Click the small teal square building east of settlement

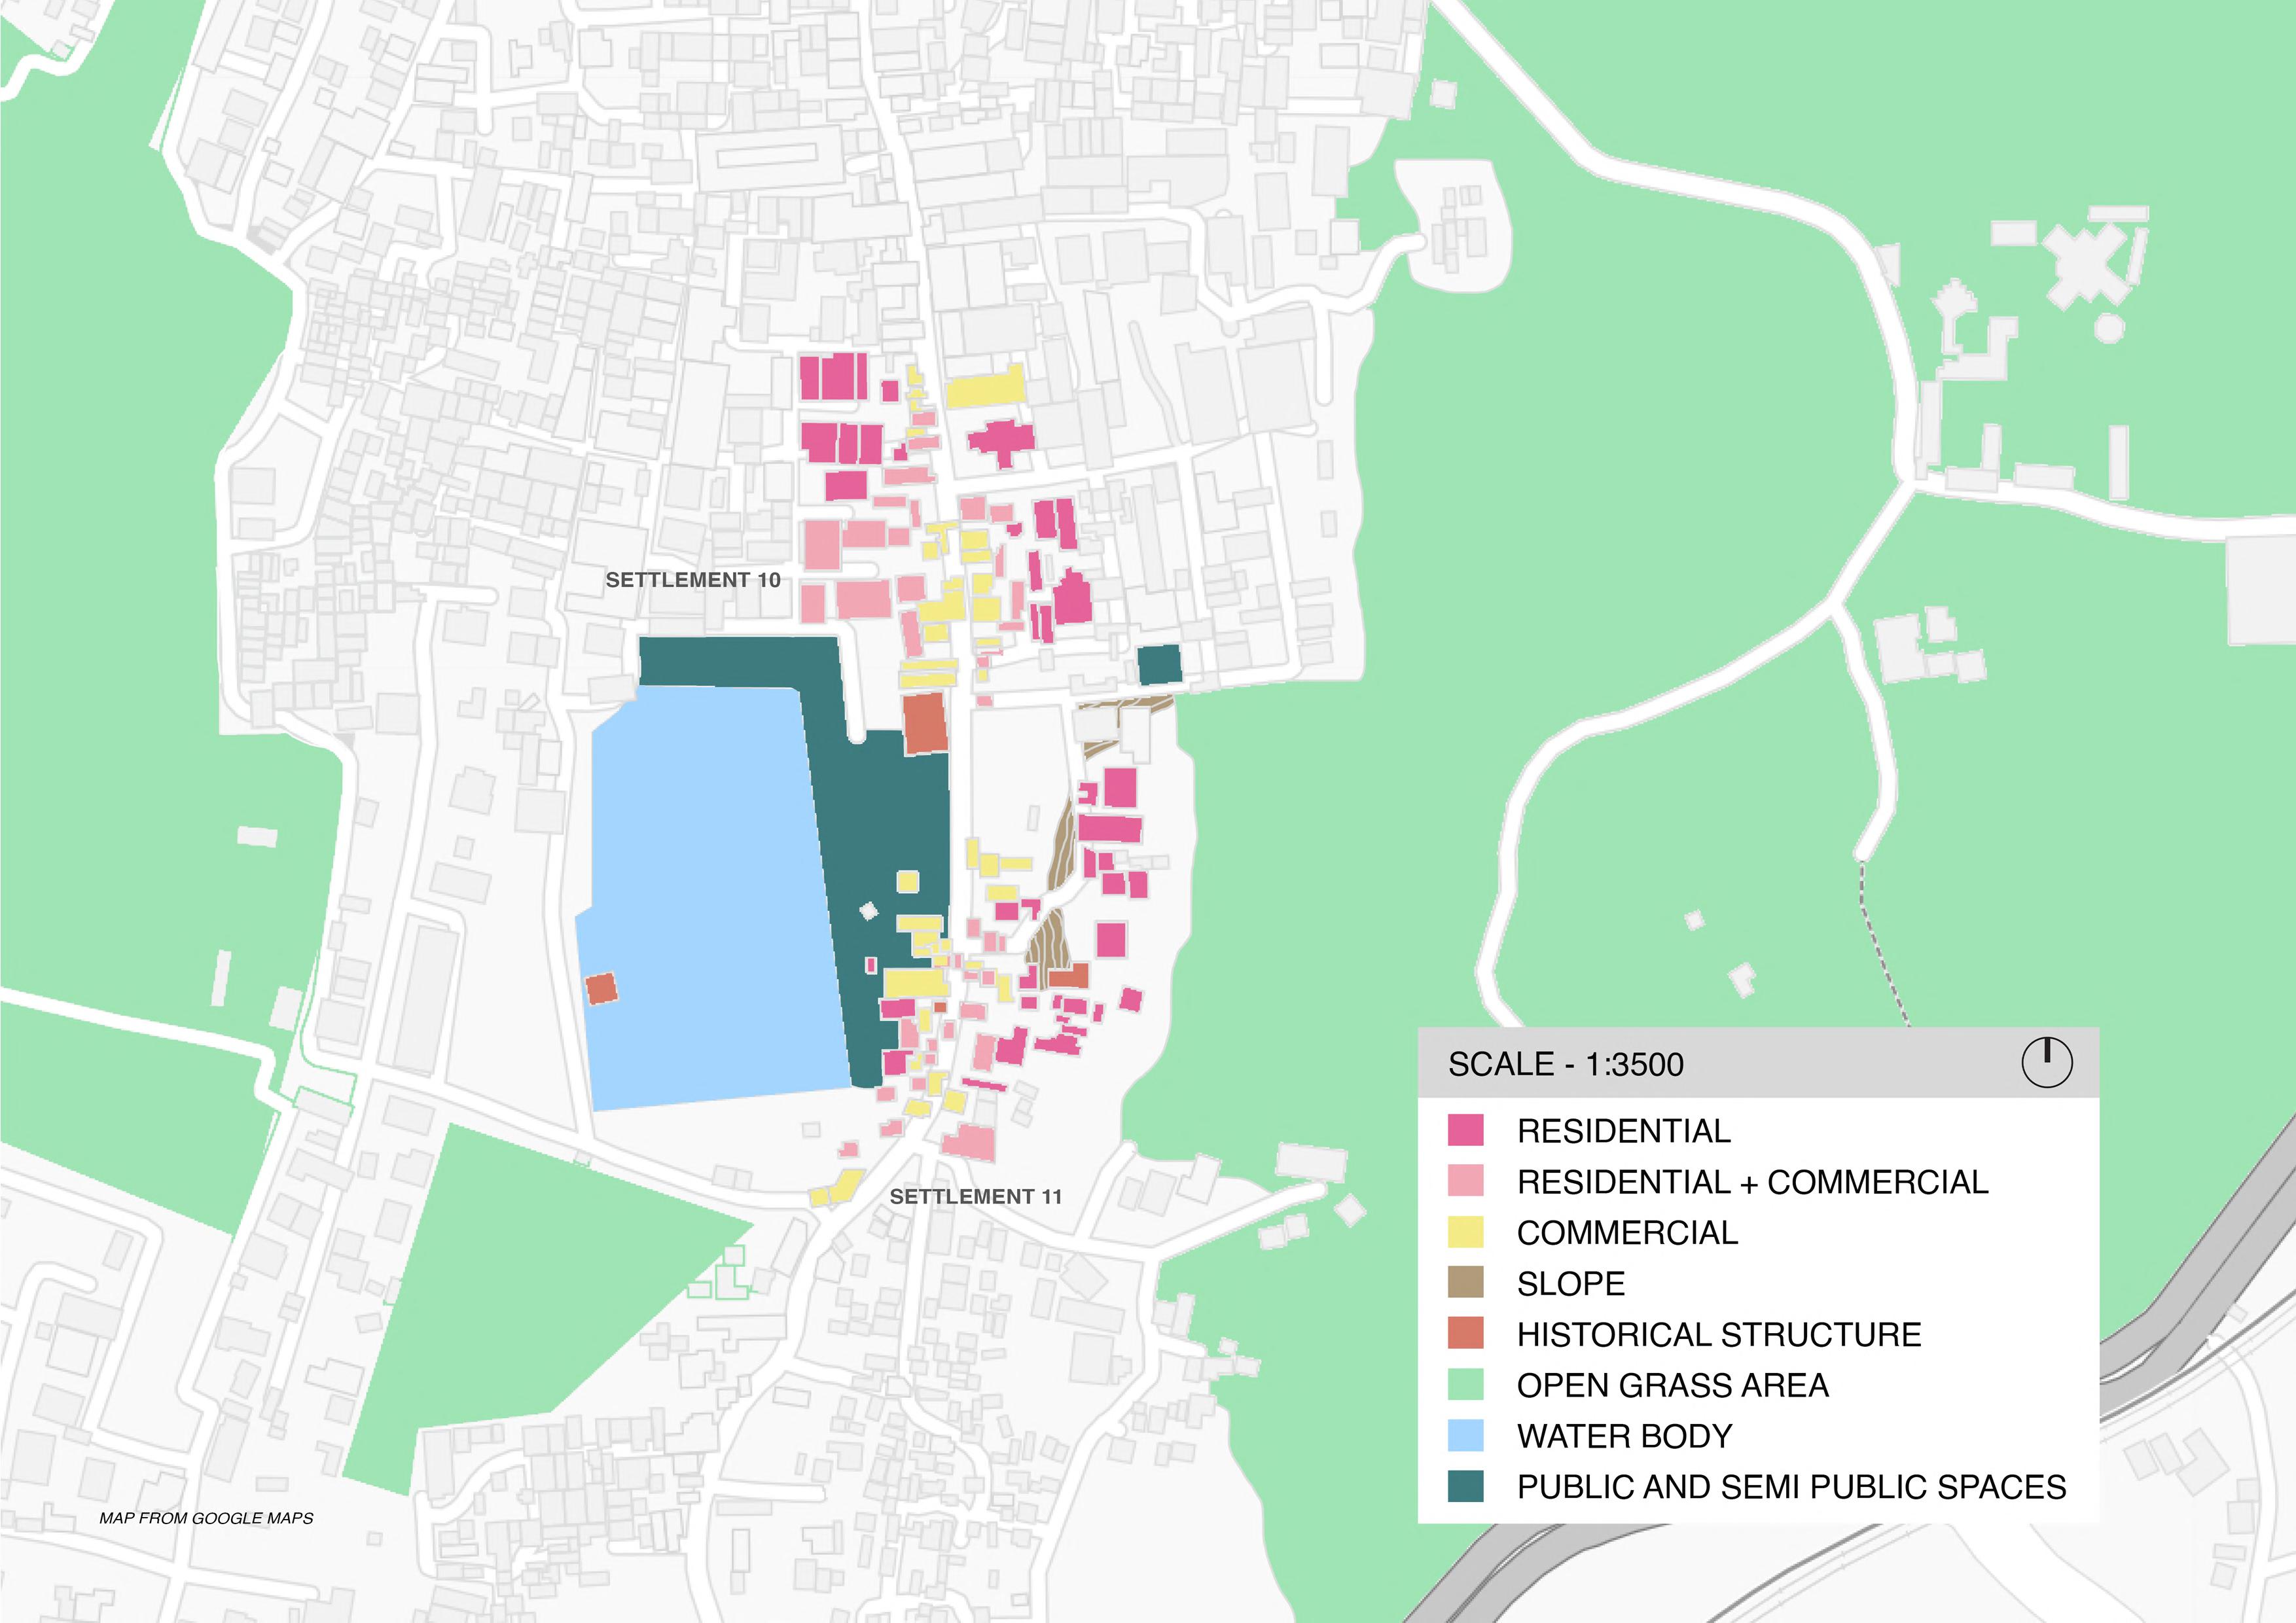pyautogui.click(x=1159, y=665)
